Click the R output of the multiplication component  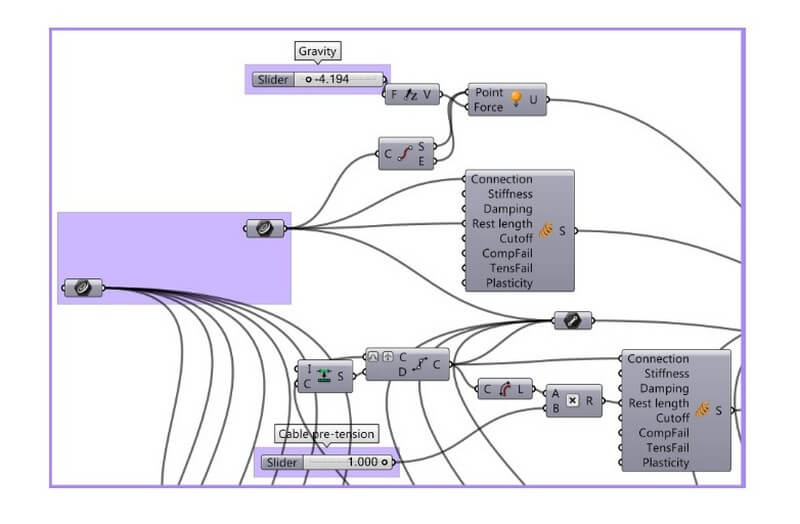[x=592, y=400]
